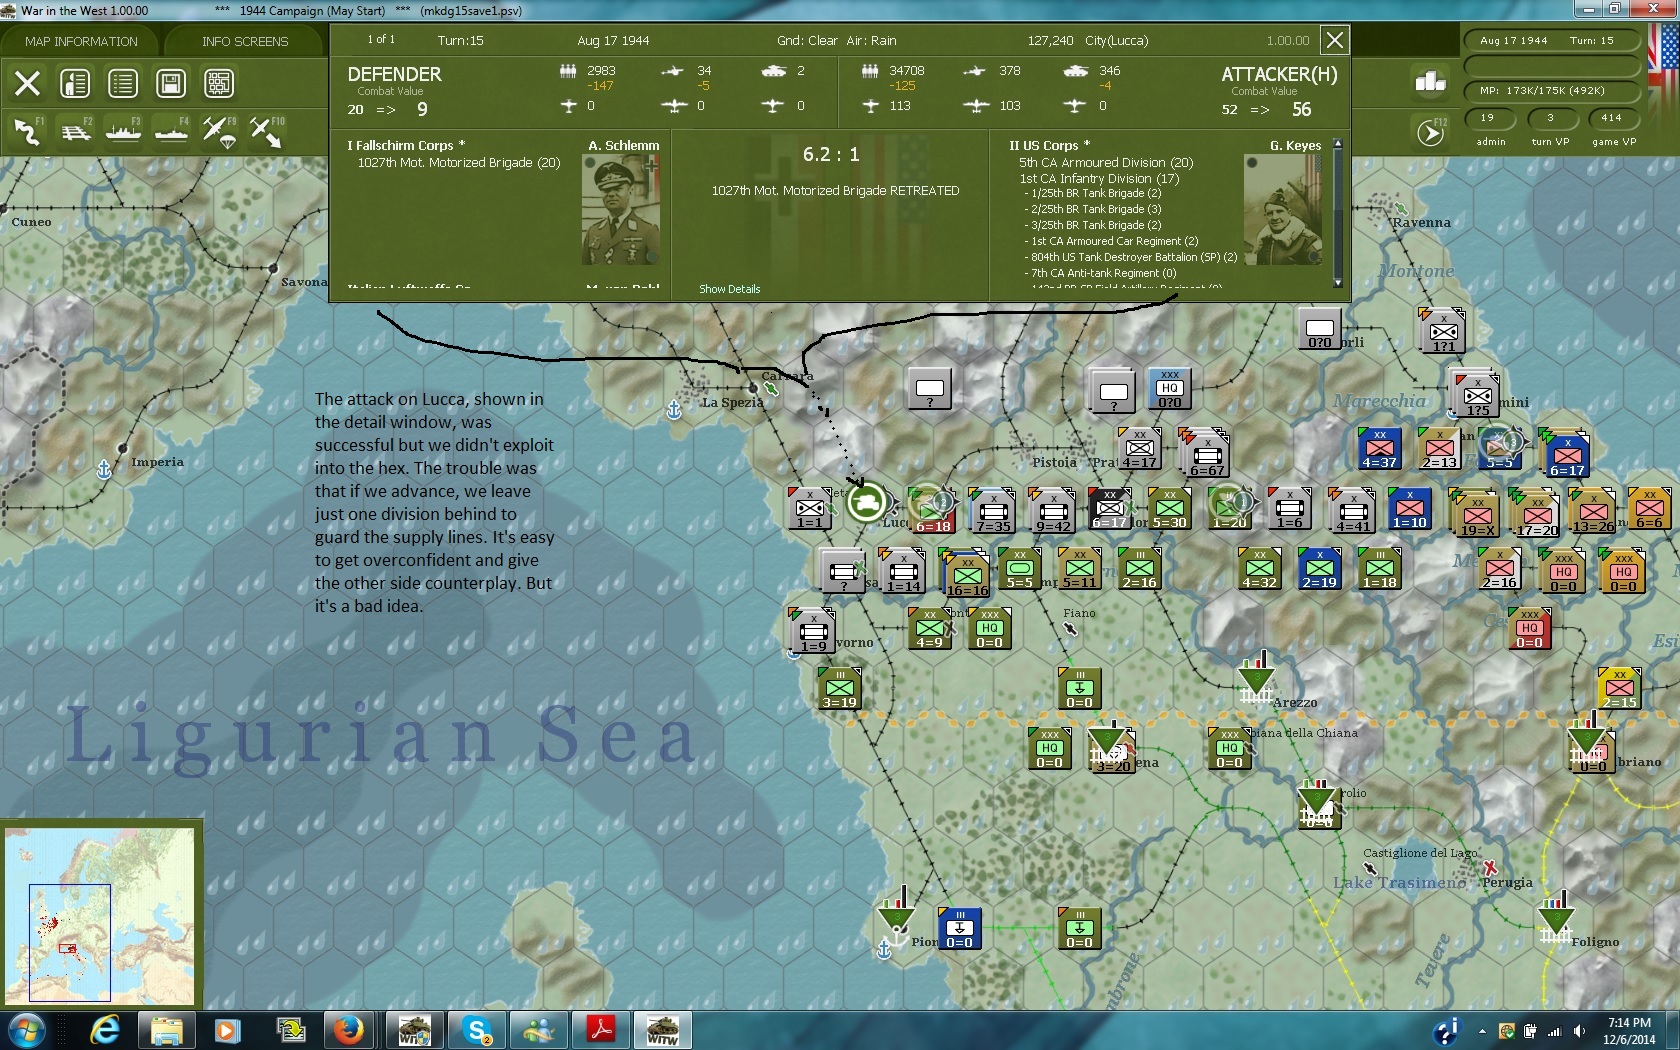Click I Fallschirm Corps header
This screenshot has width=1680, height=1050.
click(x=406, y=145)
